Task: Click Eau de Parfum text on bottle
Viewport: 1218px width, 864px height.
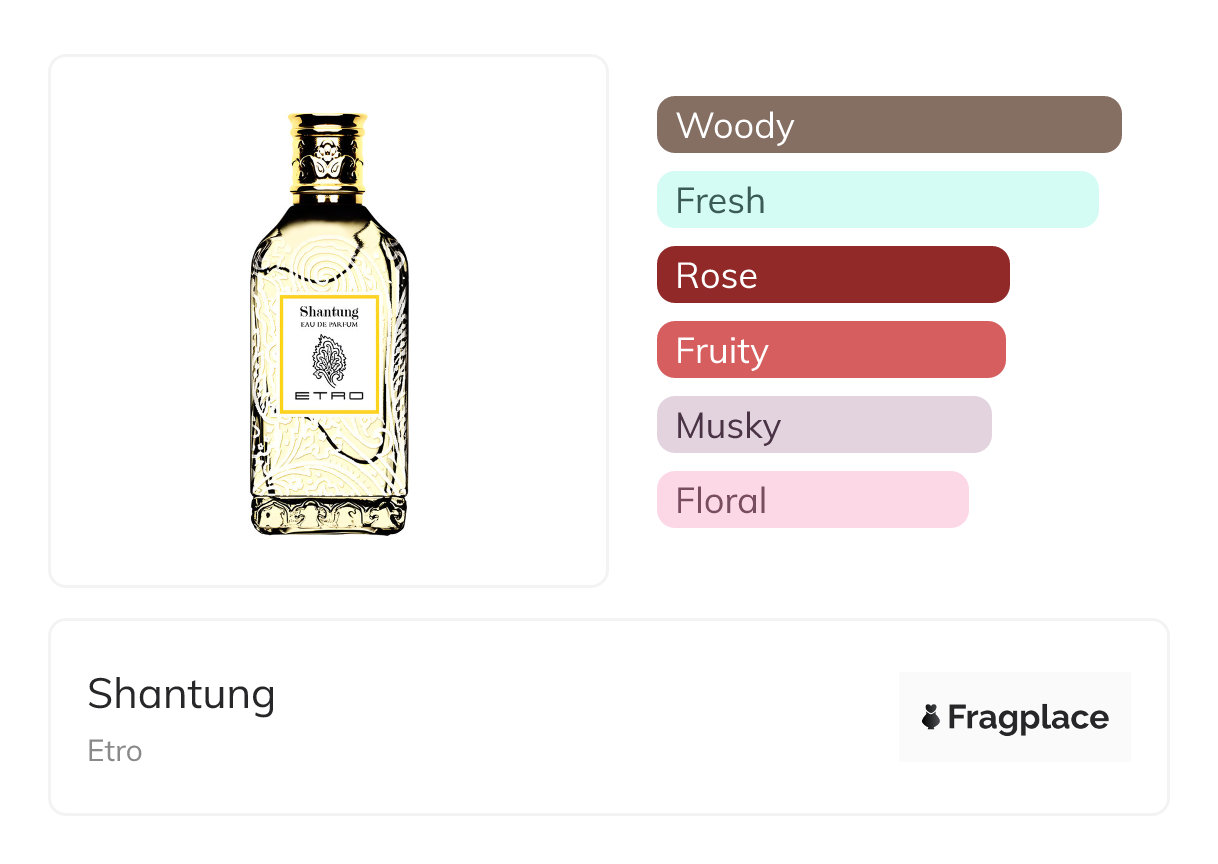Action: [329, 325]
